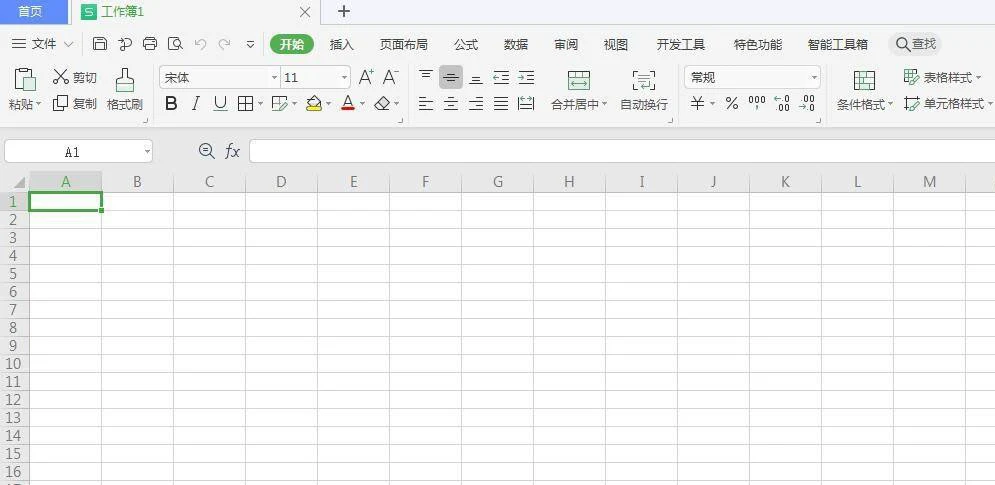Open Insert Function fx dialog
Screen dimensions: 995x485
[232, 151]
